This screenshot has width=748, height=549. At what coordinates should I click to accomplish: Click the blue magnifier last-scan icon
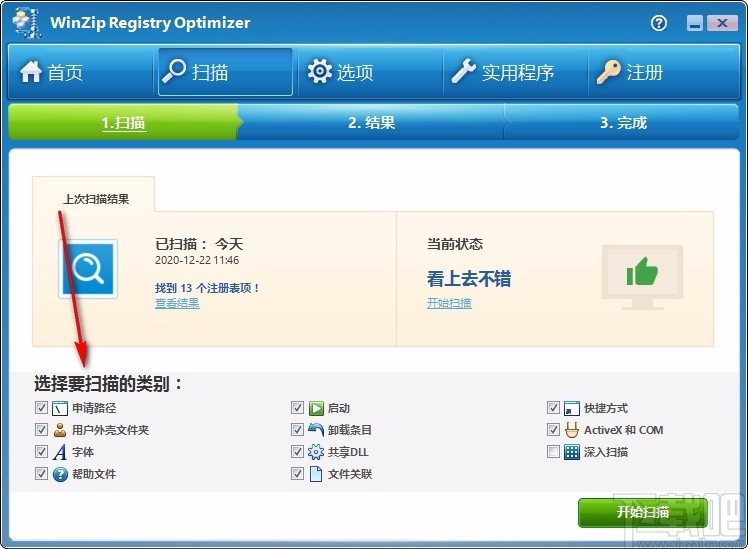click(x=88, y=269)
